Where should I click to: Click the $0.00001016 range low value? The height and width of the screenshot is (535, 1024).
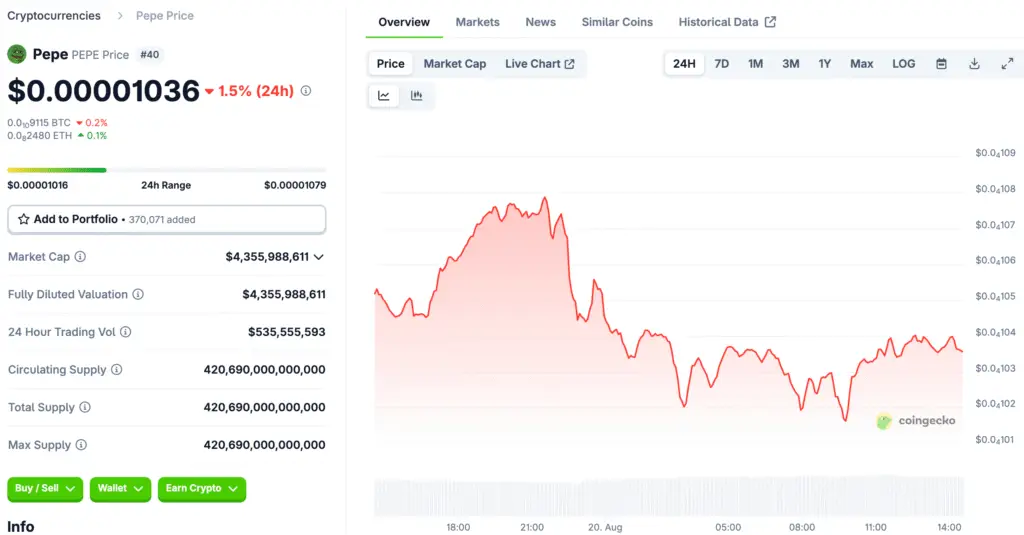pyautogui.click(x=37, y=185)
